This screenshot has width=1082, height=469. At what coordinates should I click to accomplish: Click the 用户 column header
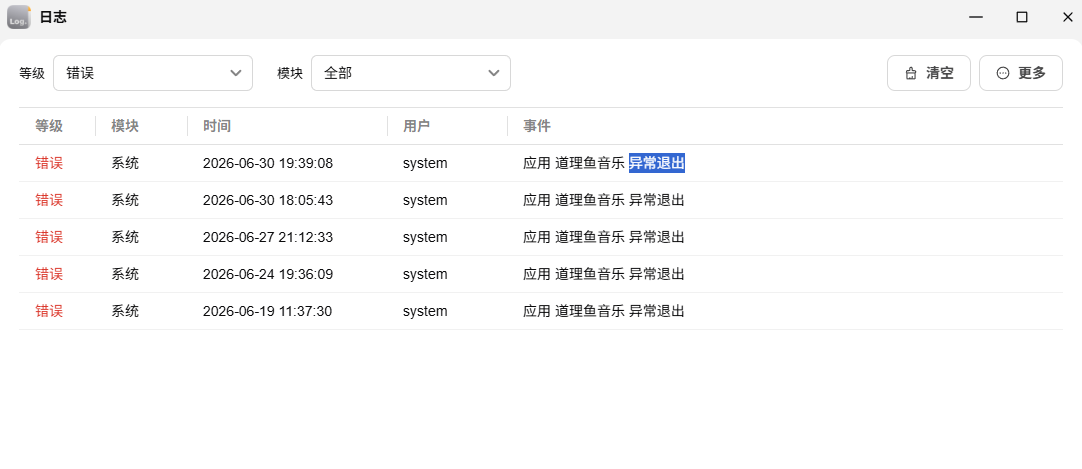pos(417,126)
